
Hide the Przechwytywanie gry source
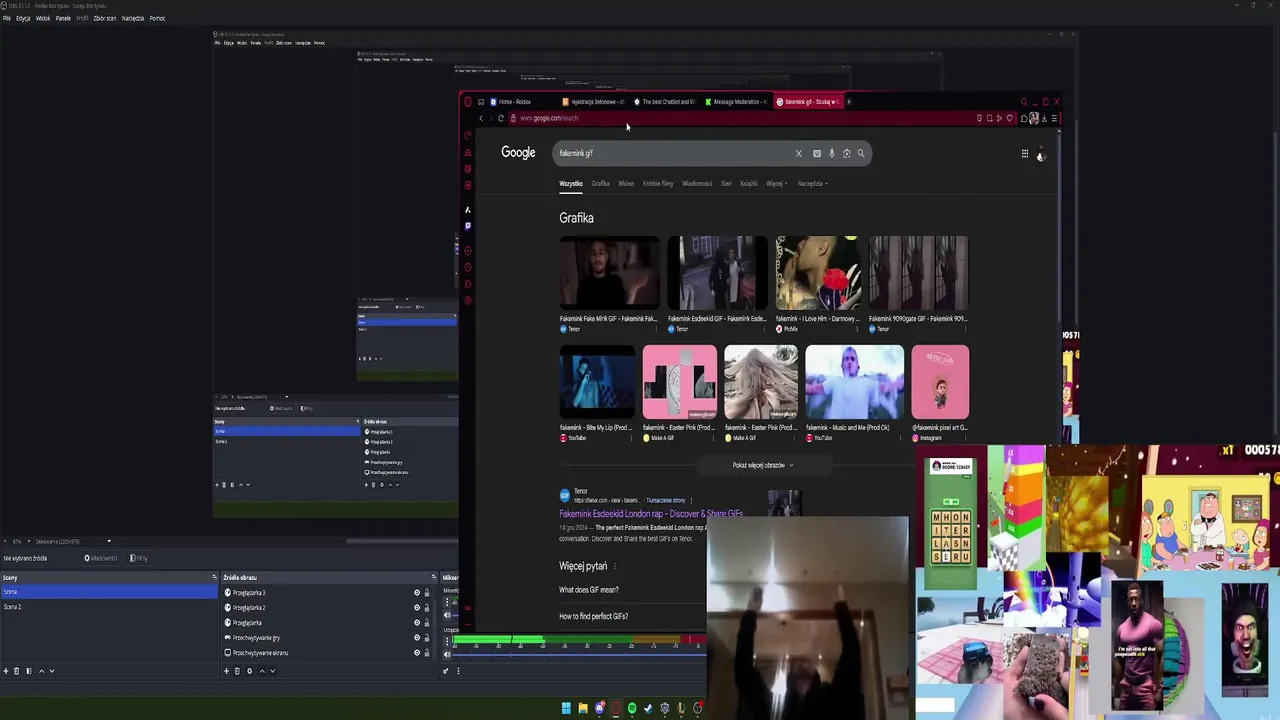417,637
